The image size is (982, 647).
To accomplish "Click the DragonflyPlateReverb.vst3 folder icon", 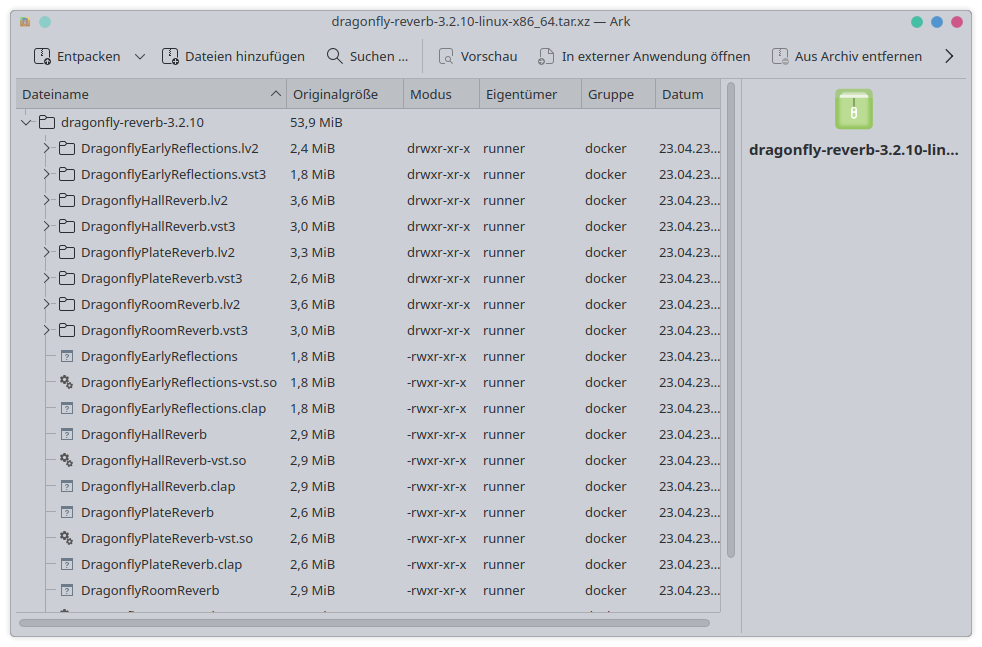I will pyautogui.click(x=67, y=278).
